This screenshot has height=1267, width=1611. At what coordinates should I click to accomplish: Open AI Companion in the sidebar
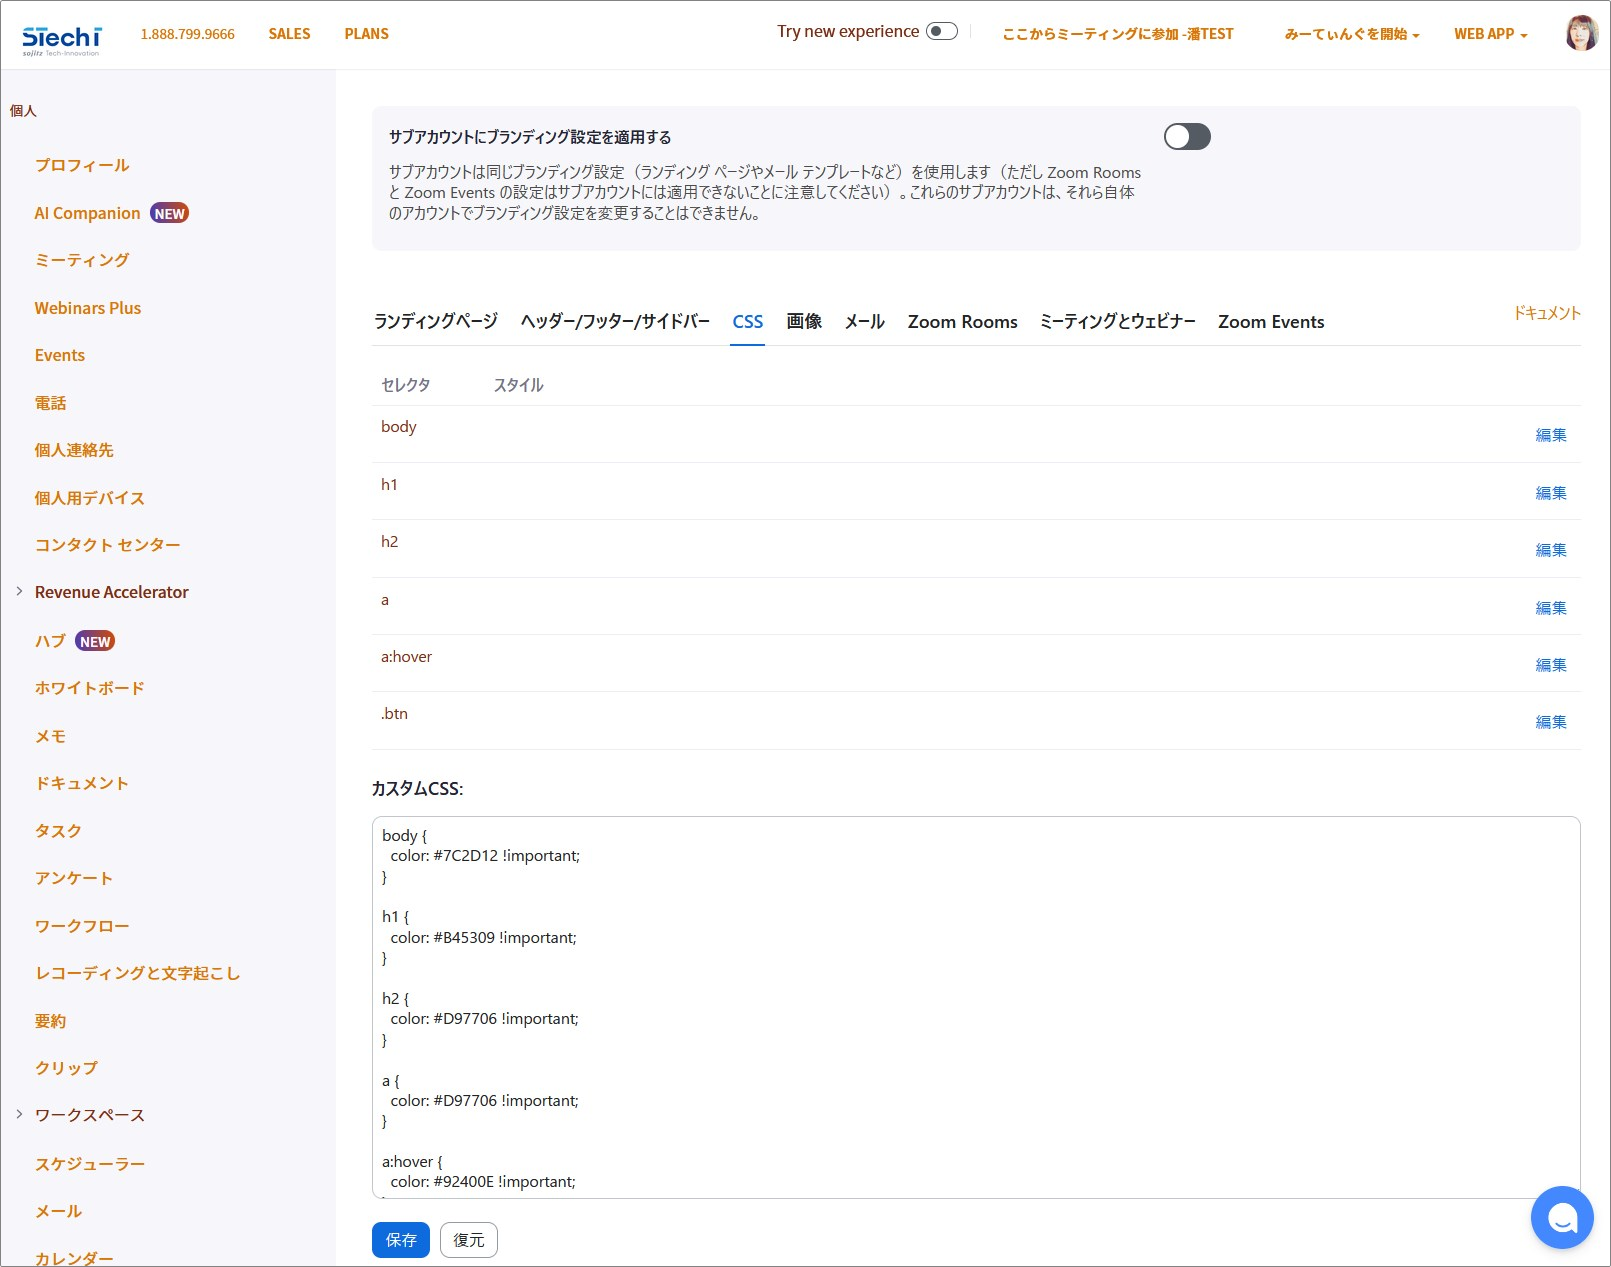87,213
